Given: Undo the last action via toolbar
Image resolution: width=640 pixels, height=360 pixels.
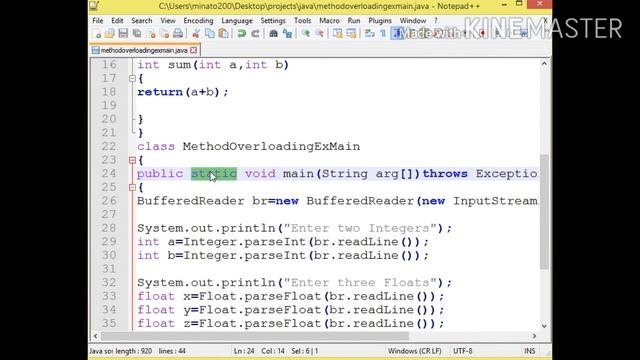Looking at the screenshot, I should (242, 34).
